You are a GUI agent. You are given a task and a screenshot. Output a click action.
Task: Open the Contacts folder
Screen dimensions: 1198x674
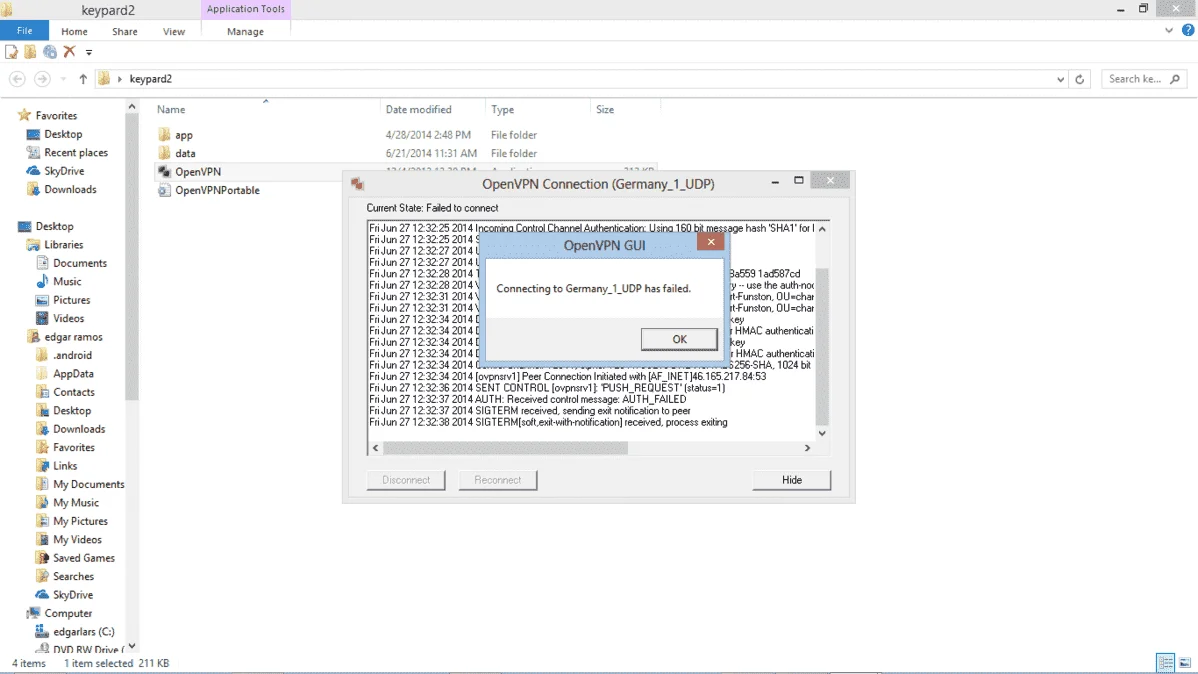(x=74, y=392)
